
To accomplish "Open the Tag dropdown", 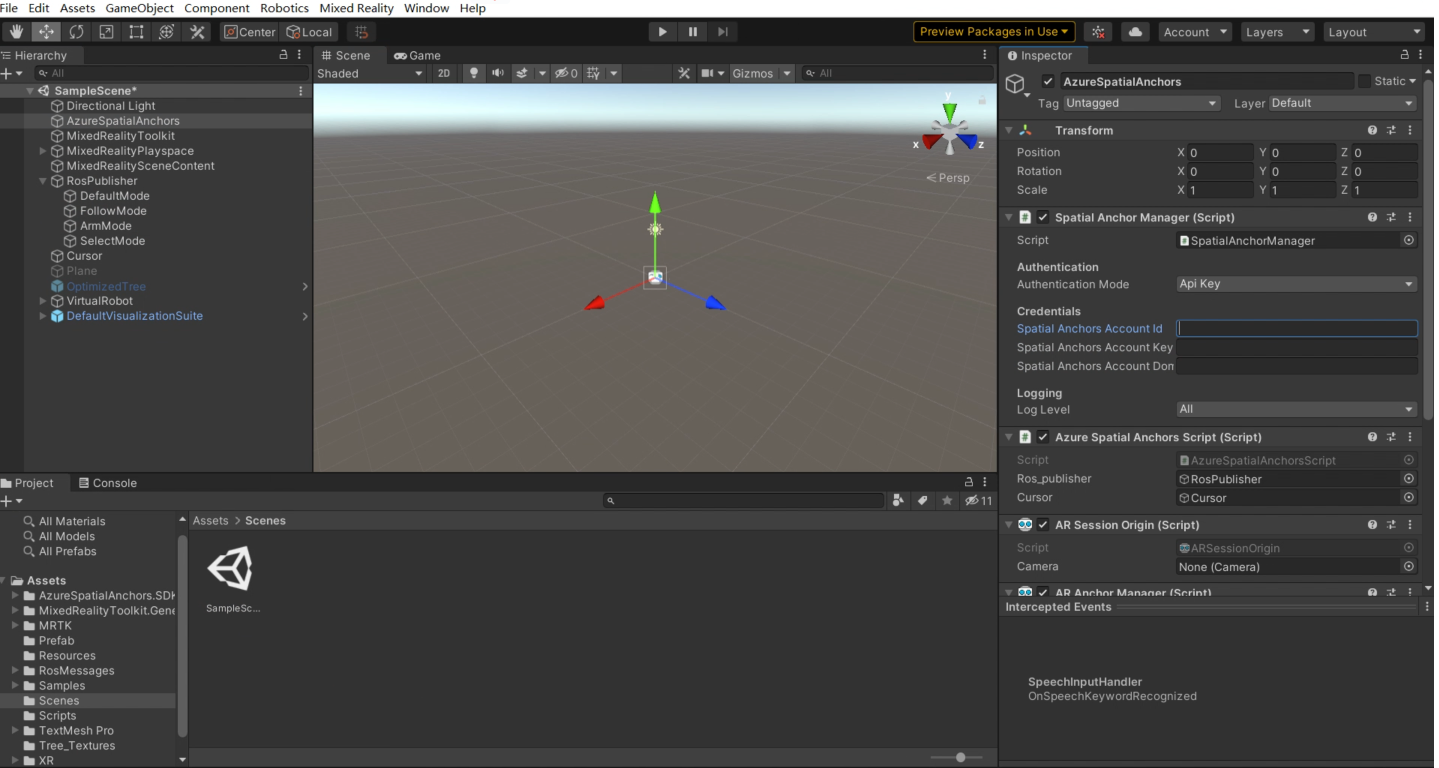I will click(1141, 103).
